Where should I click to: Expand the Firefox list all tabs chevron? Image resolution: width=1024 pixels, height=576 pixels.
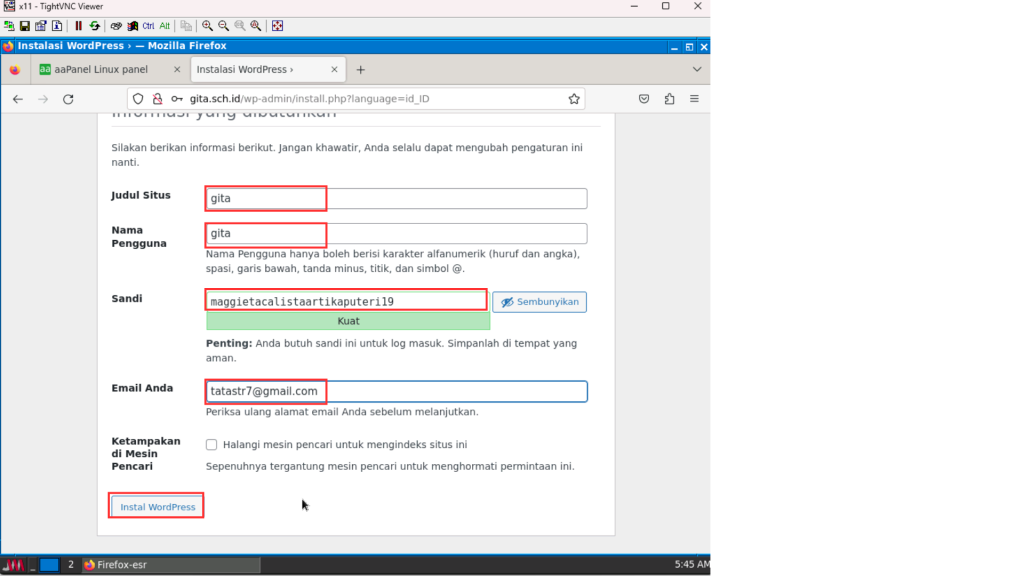click(x=697, y=70)
